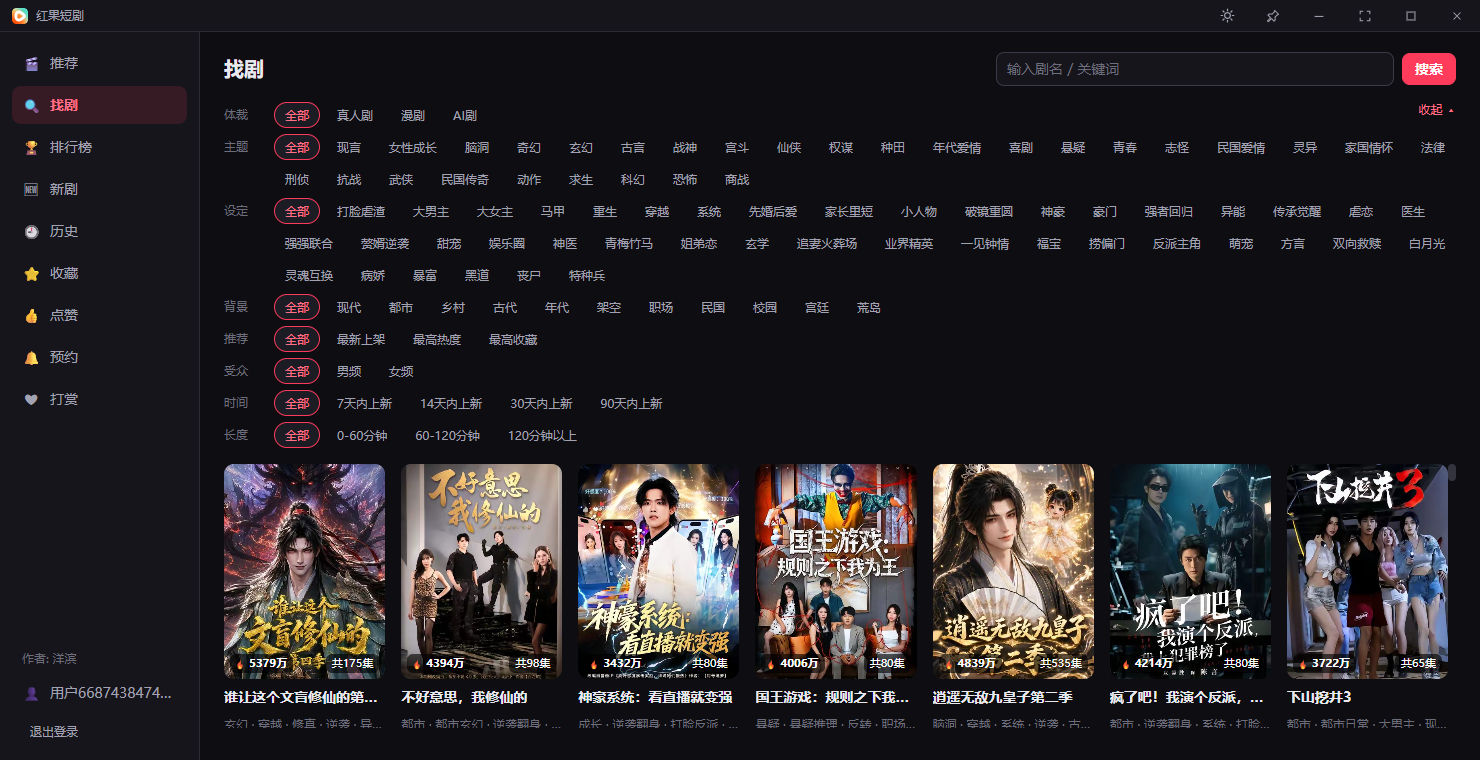Select 都市 background filter

click(401, 308)
